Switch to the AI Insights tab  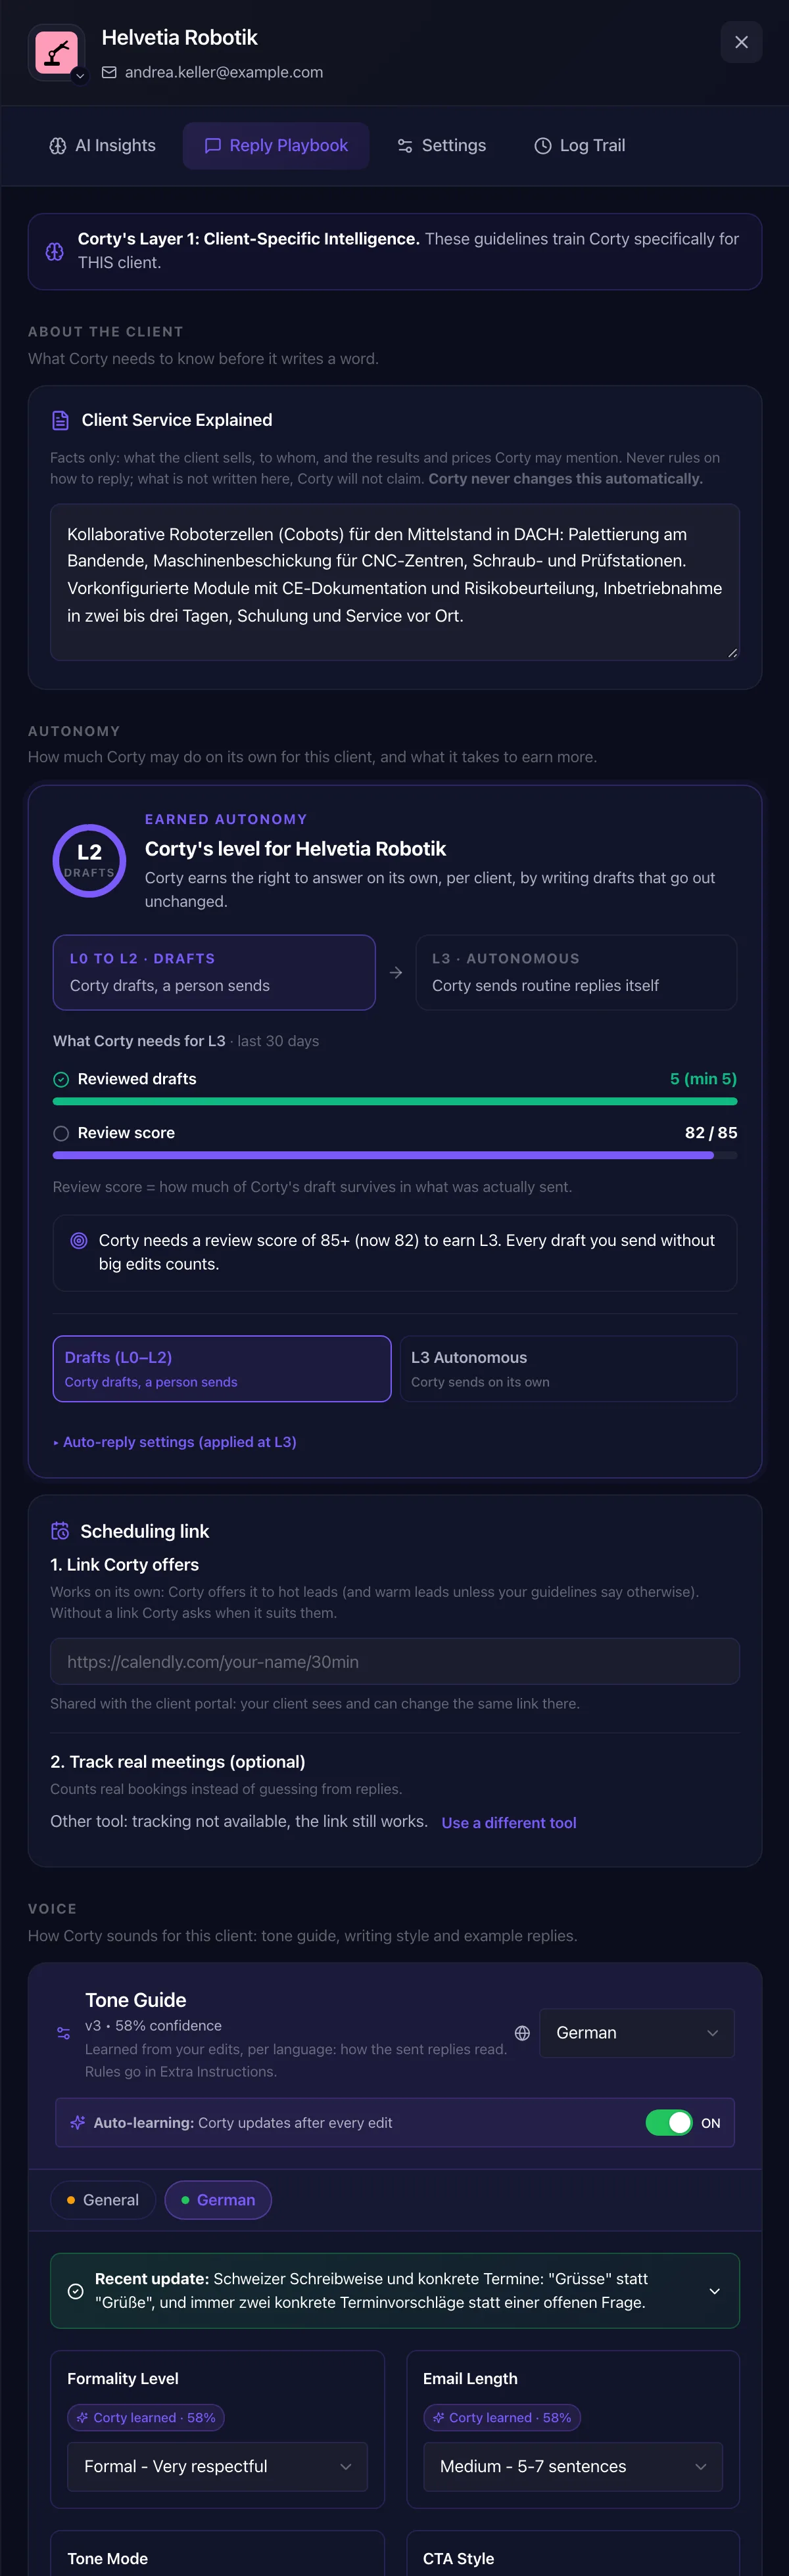coord(103,146)
